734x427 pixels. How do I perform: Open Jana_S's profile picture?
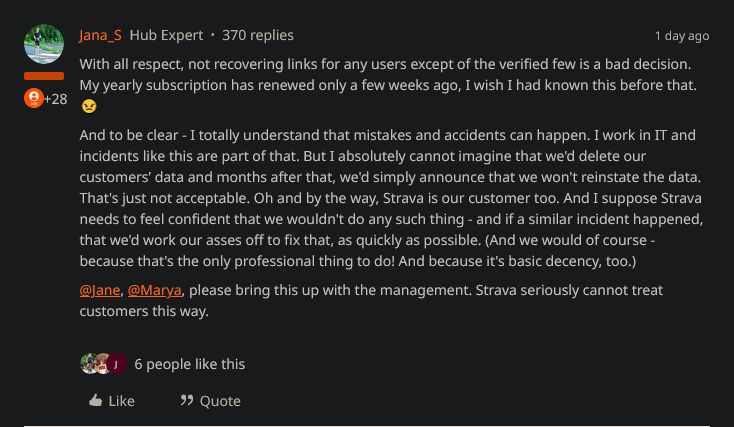click(43, 45)
